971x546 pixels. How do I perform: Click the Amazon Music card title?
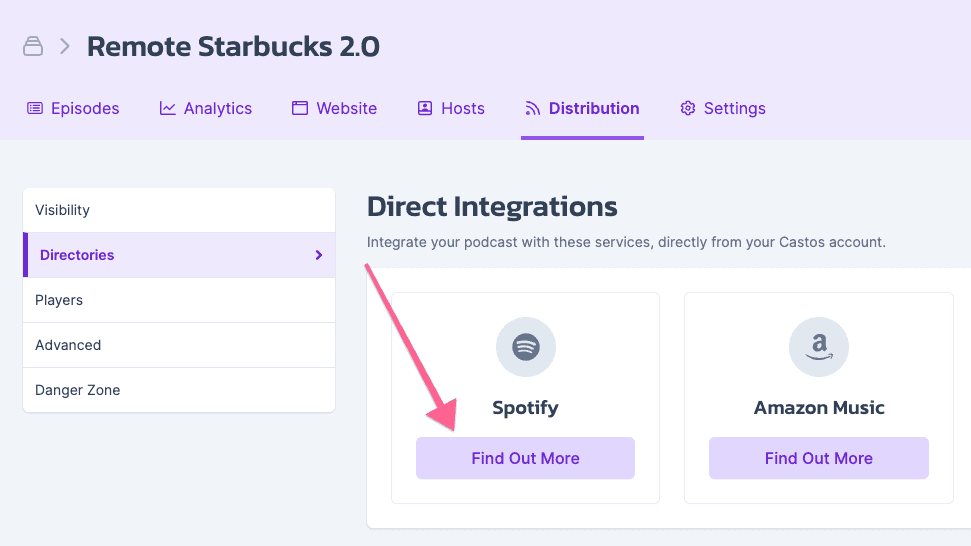click(x=819, y=407)
